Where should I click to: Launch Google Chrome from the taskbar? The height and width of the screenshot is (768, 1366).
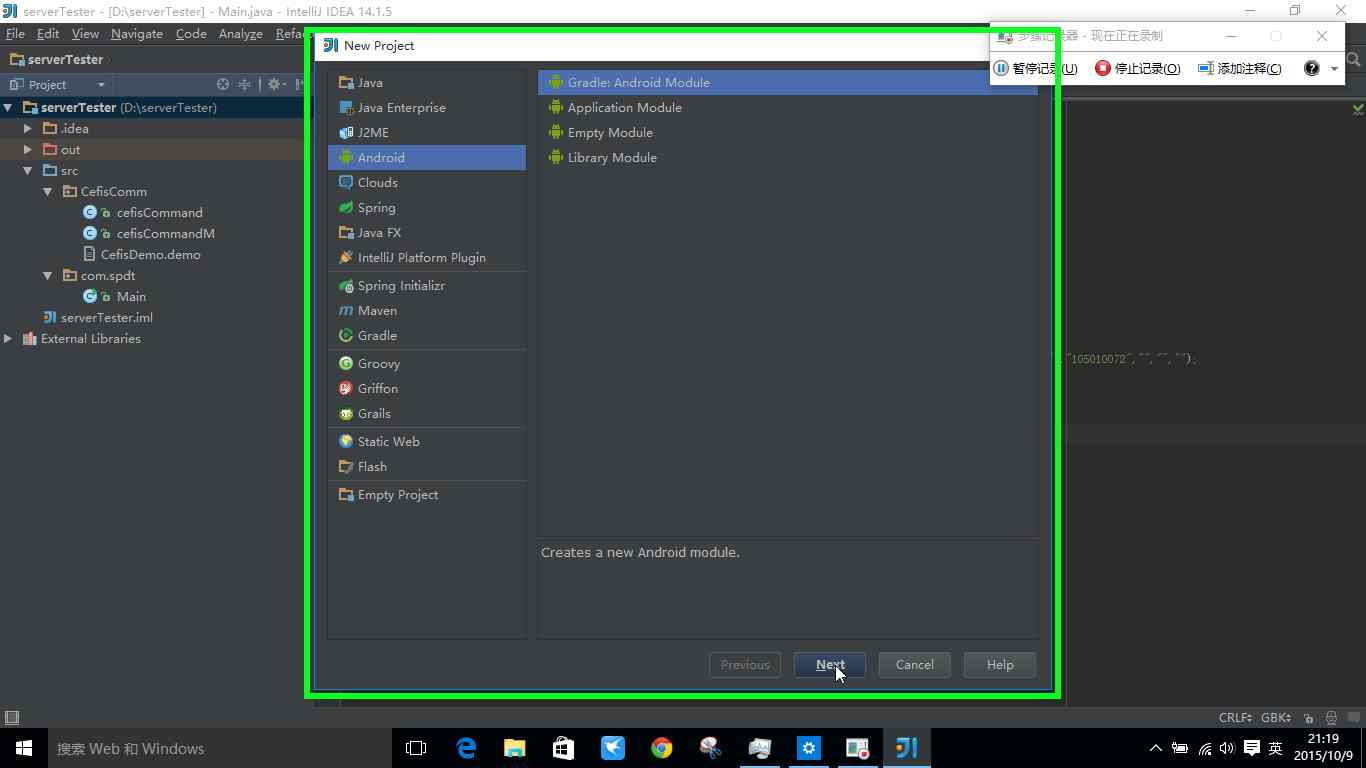pos(661,748)
